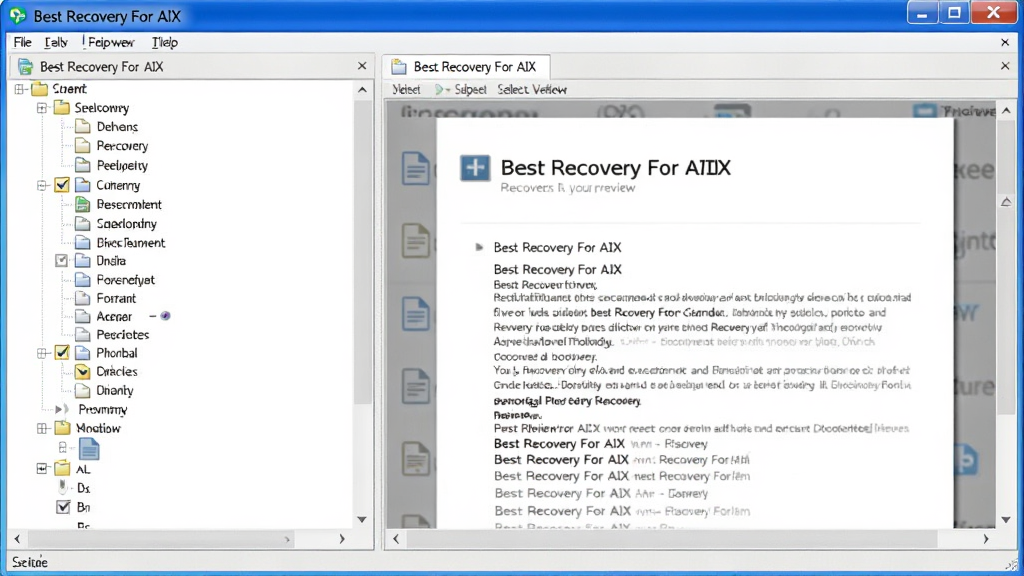Click the green play arrow beside Sdpeet
The image size is (1024, 576).
pyautogui.click(x=440, y=89)
